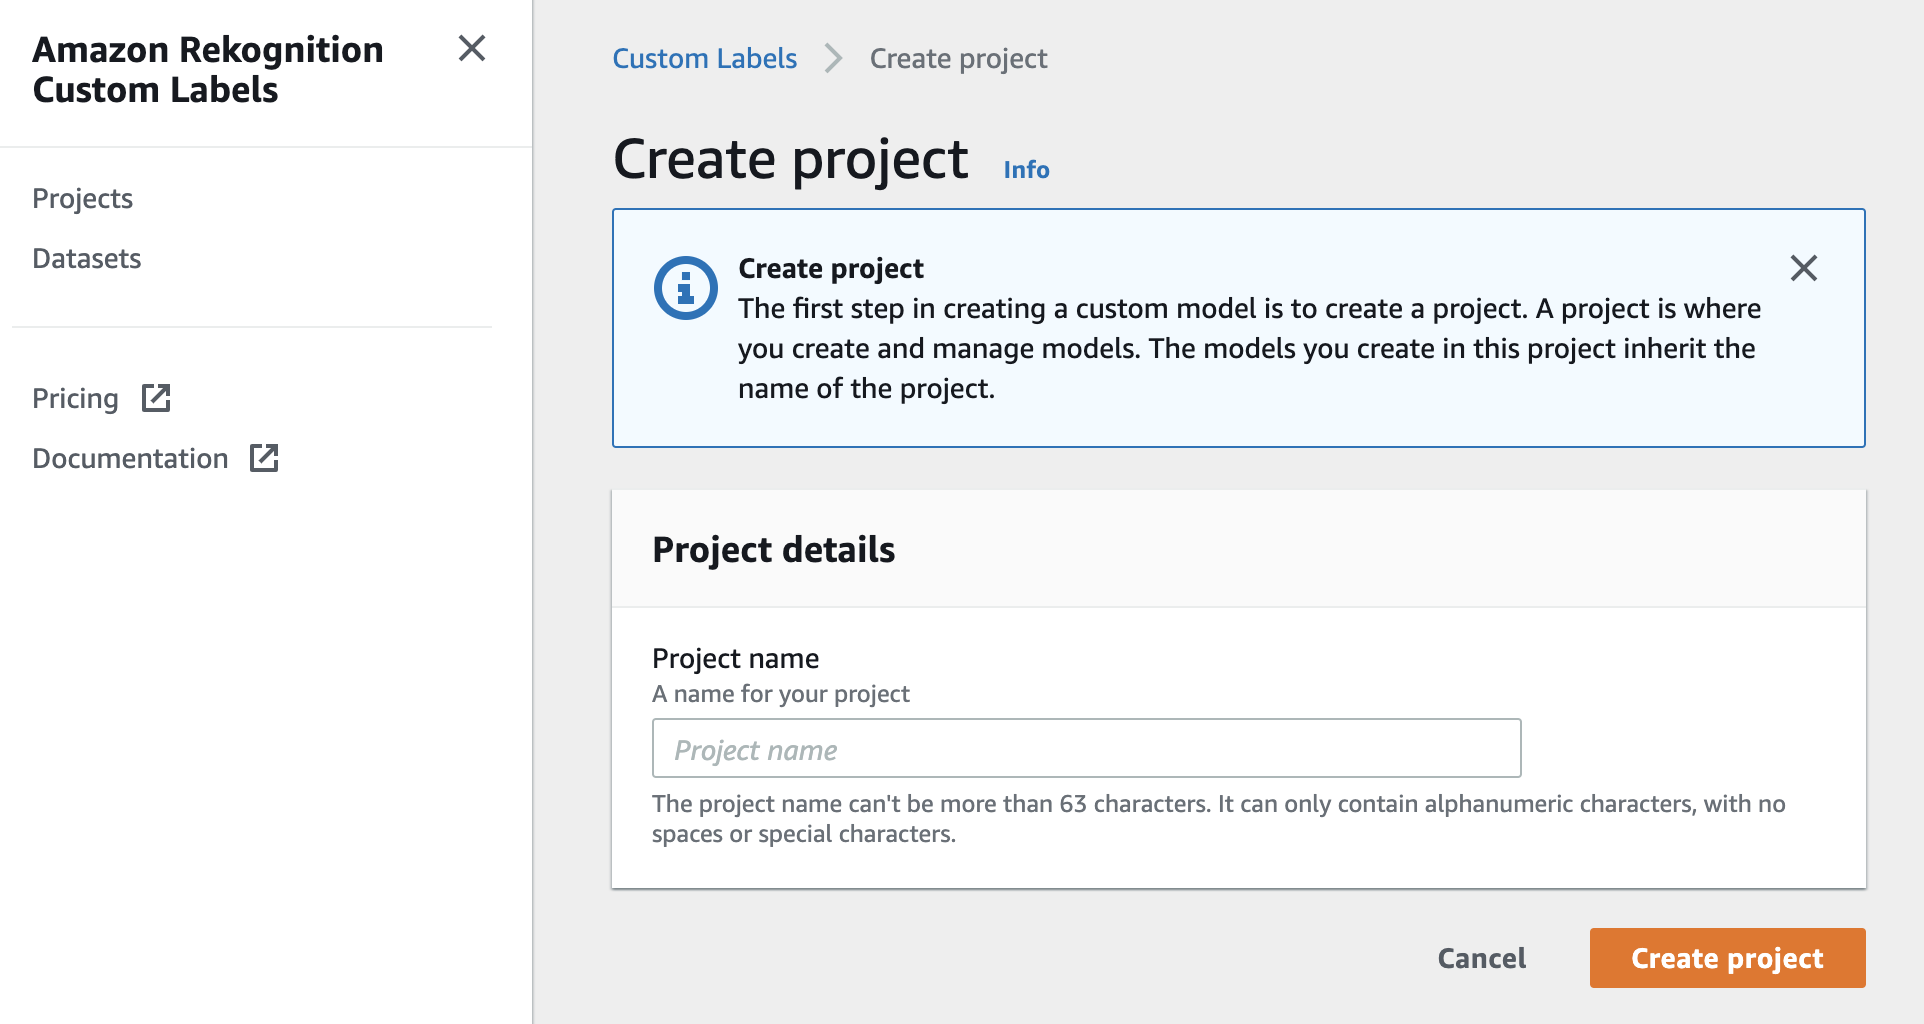Click the external link icon beside Documentation
The image size is (1924, 1024).
264,458
